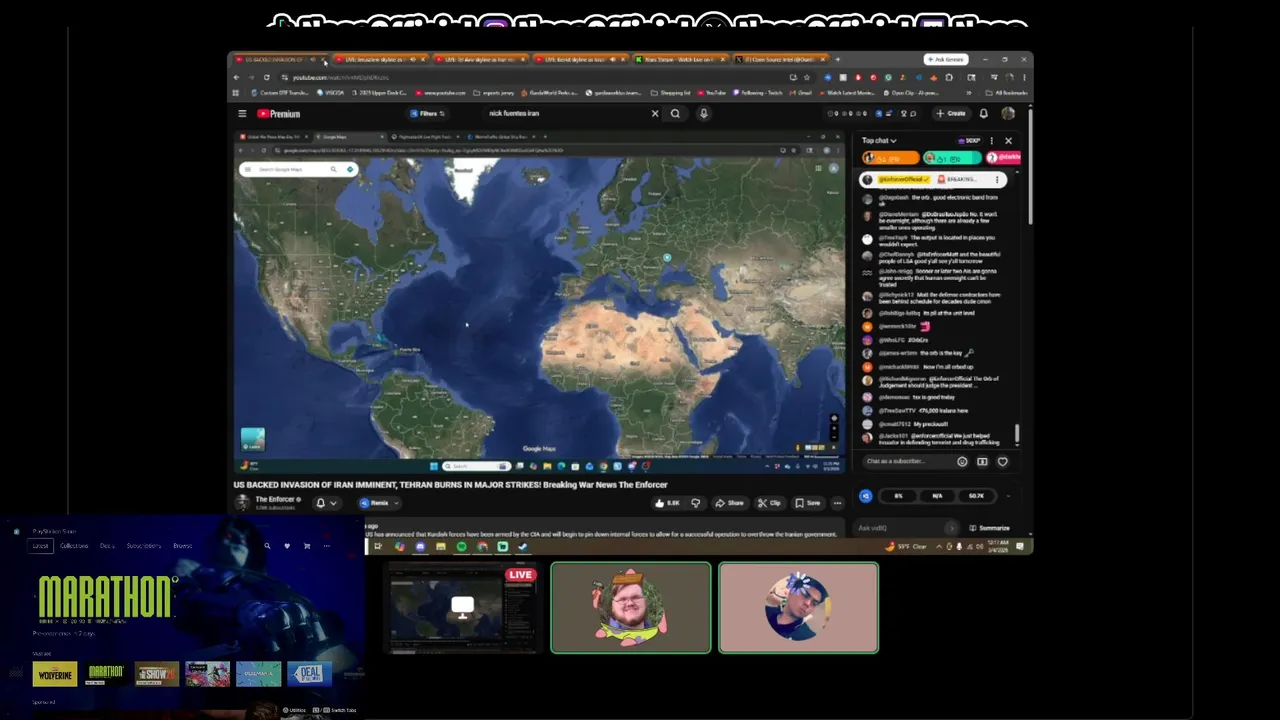This screenshot has width=1280, height=720.
Task: Go to YouTube Premium home logo
Action: (279, 114)
